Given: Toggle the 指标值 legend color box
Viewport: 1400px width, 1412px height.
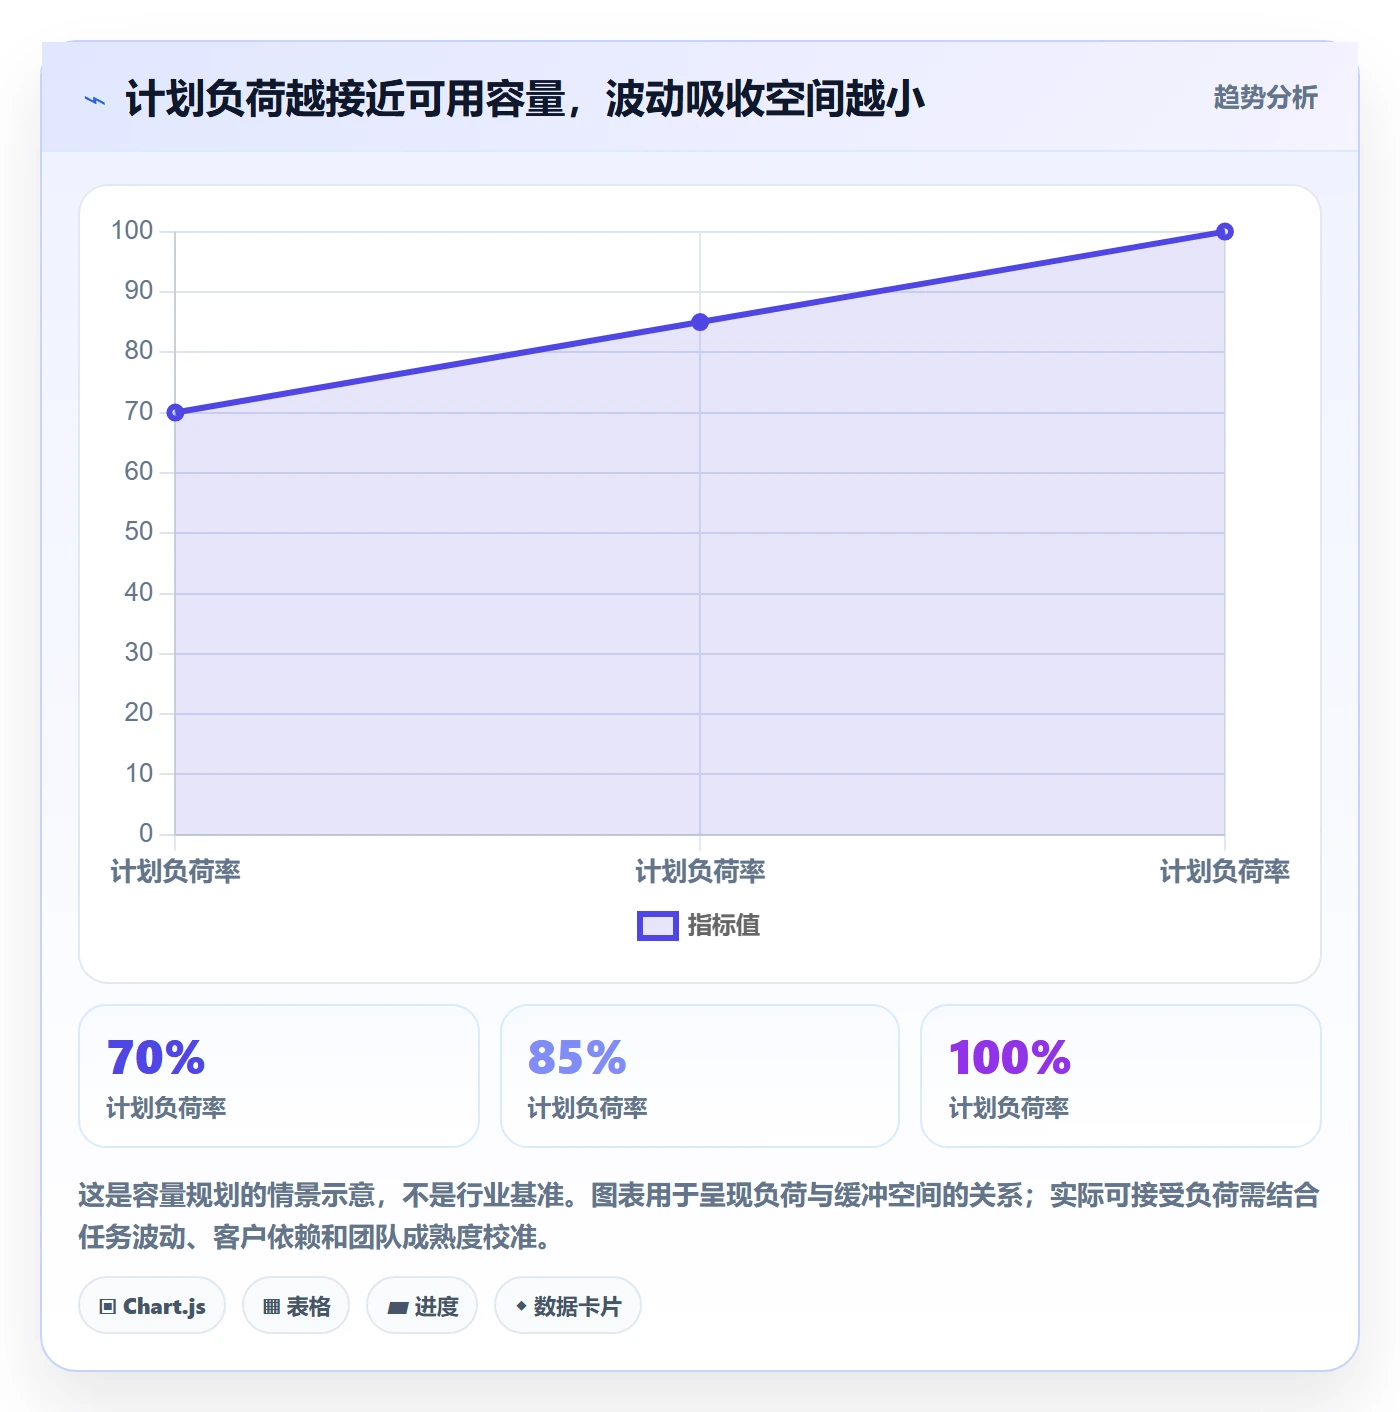Looking at the screenshot, I should click(658, 926).
